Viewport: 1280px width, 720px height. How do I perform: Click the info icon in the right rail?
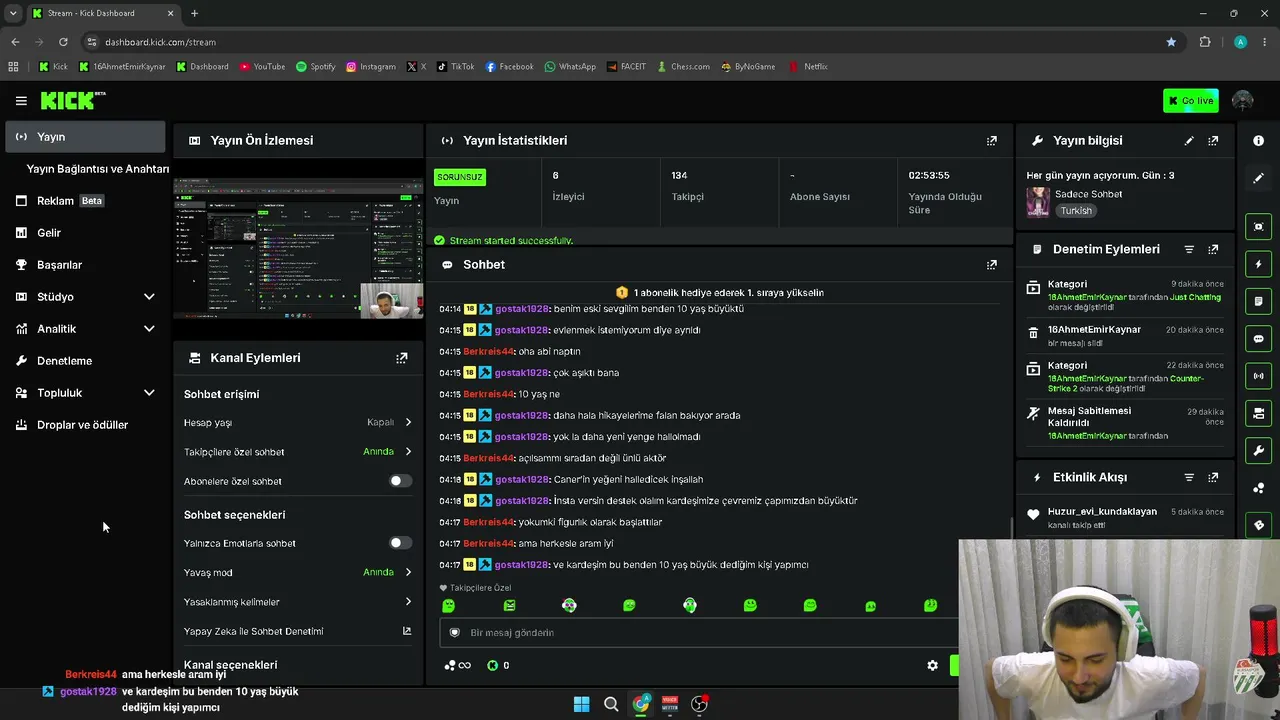click(x=1259, y=141)
